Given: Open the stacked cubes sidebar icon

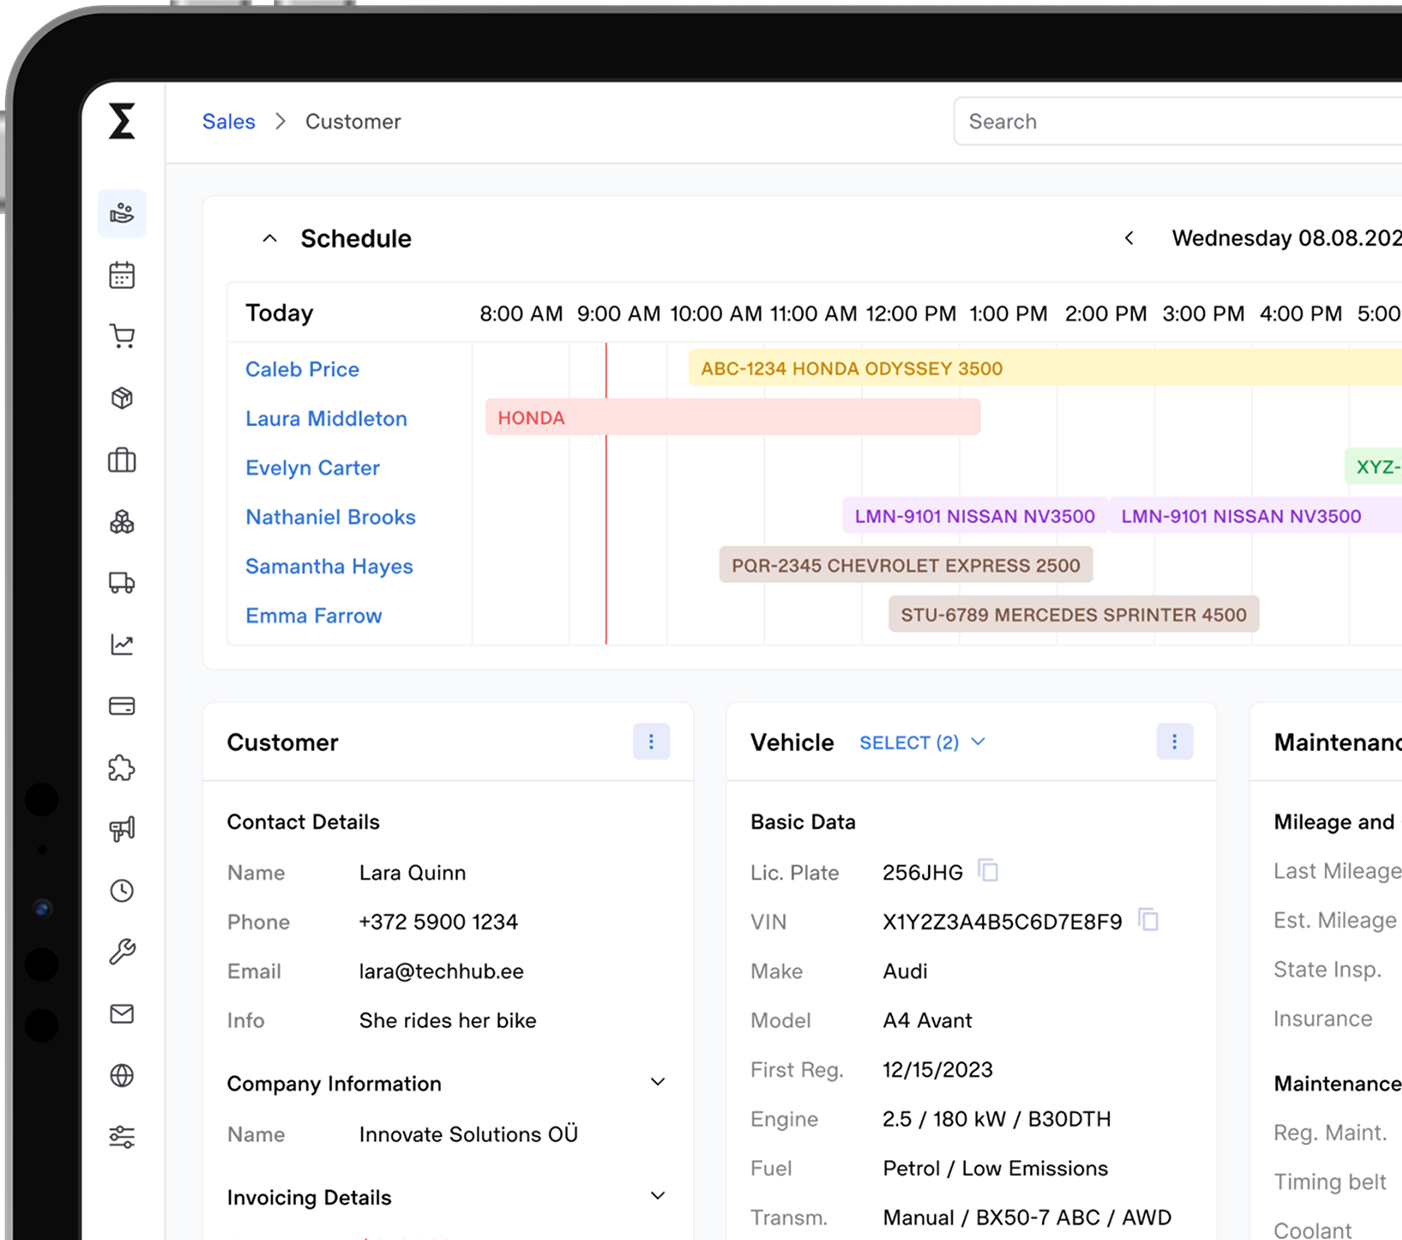Looking at the screenshot, I should [x=122, y=521].
